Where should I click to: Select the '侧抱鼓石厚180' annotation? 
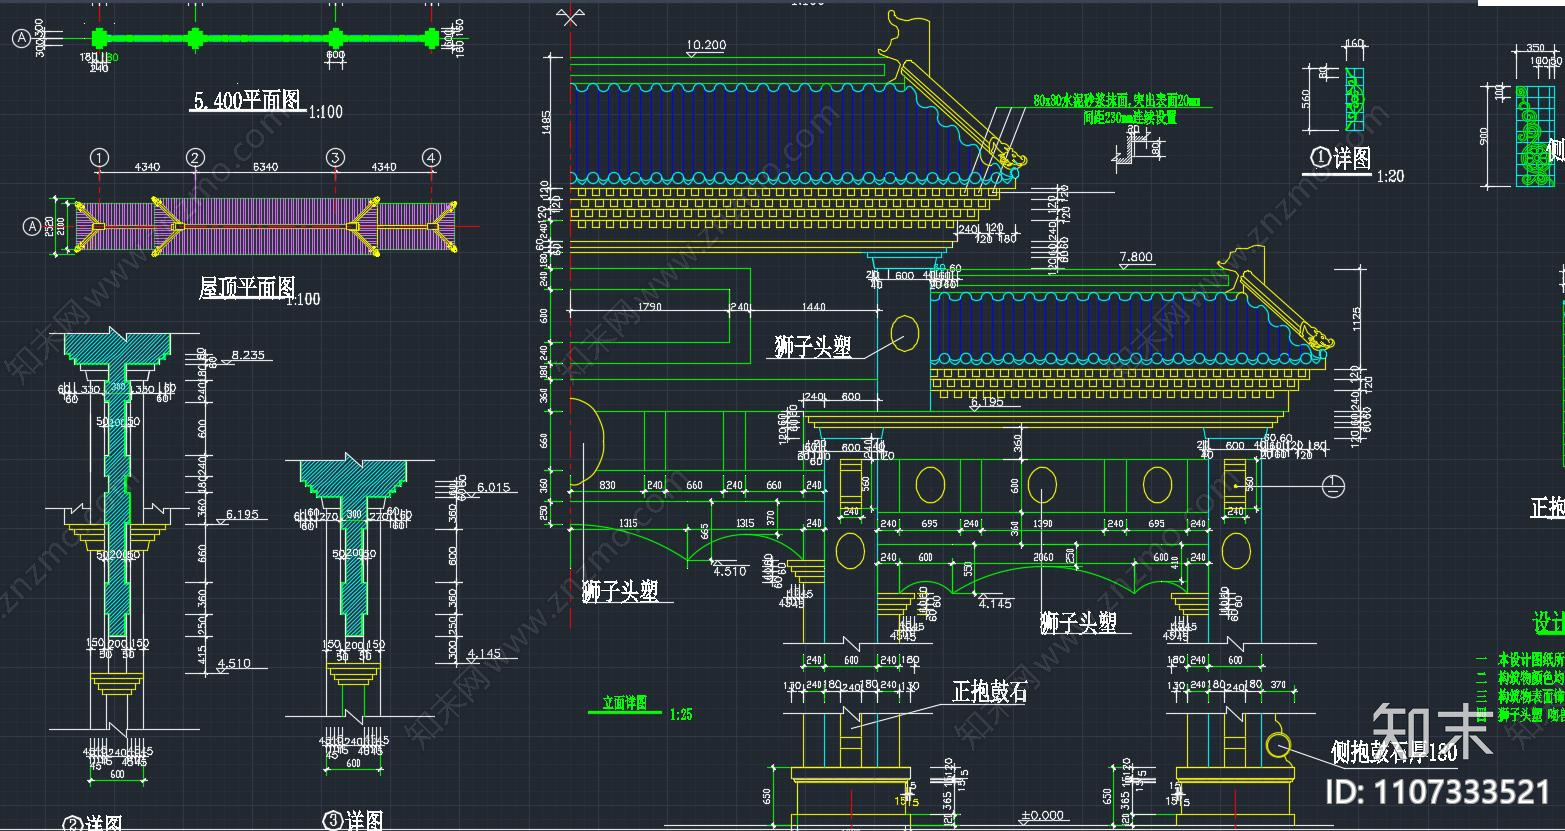(1394, 752)
